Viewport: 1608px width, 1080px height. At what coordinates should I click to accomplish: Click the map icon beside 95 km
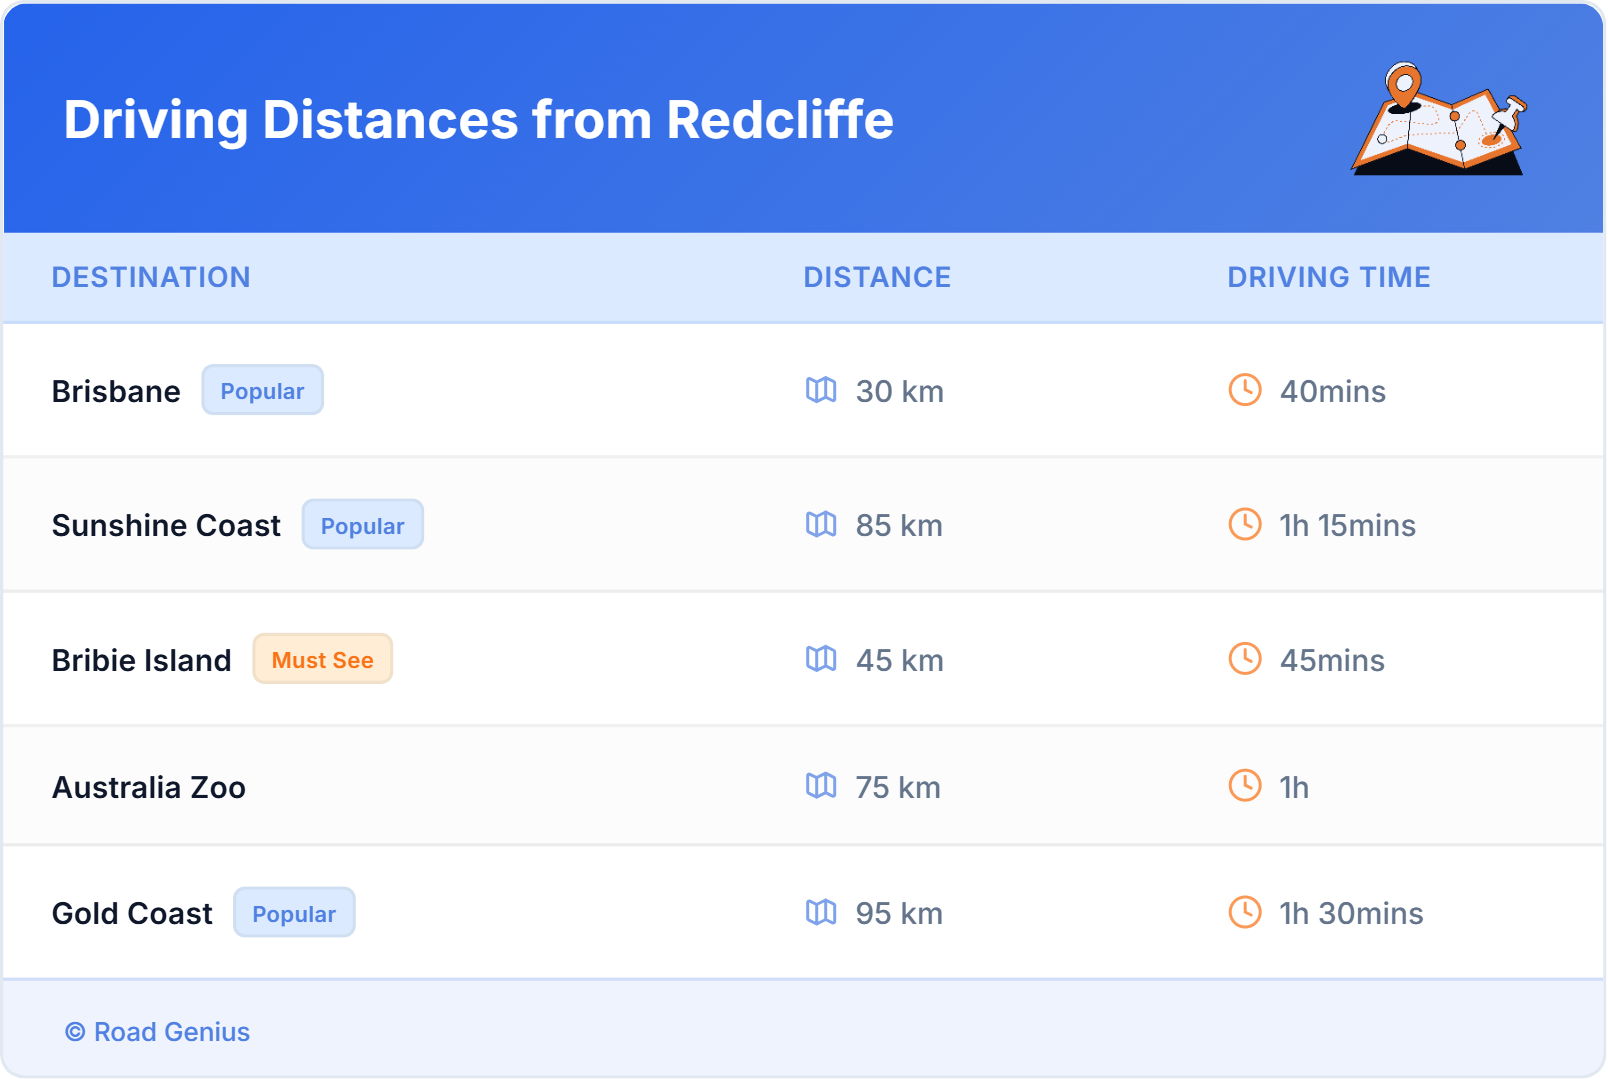coord(822,913)
